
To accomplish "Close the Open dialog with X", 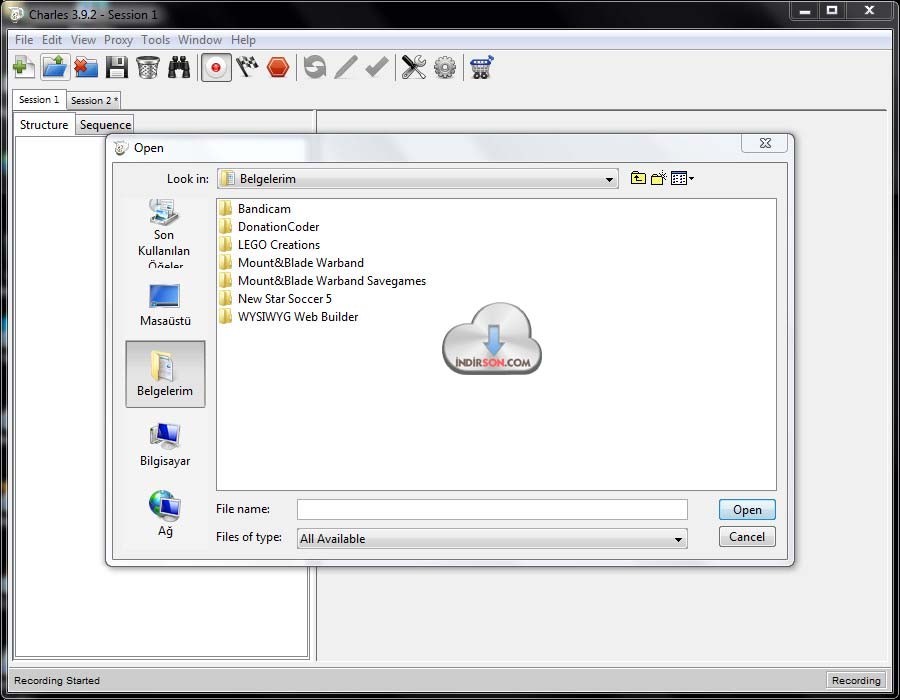I will coord(765,143).
